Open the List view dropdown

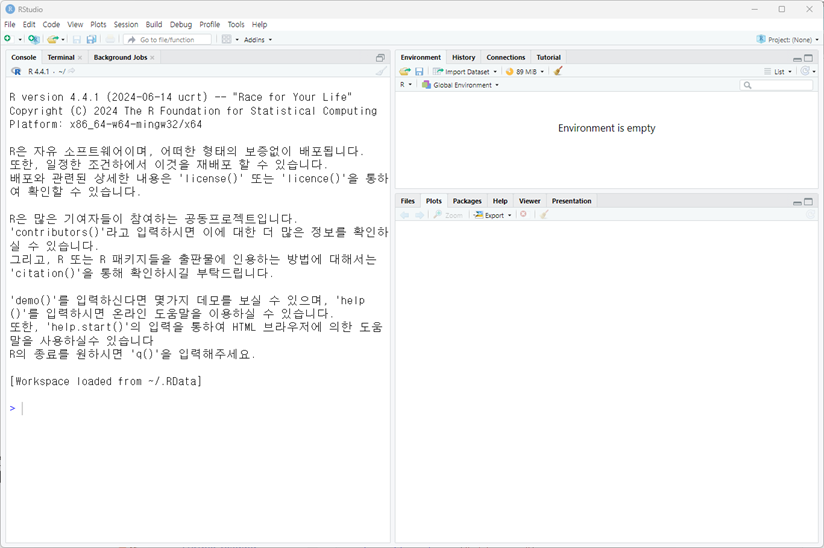778,71
